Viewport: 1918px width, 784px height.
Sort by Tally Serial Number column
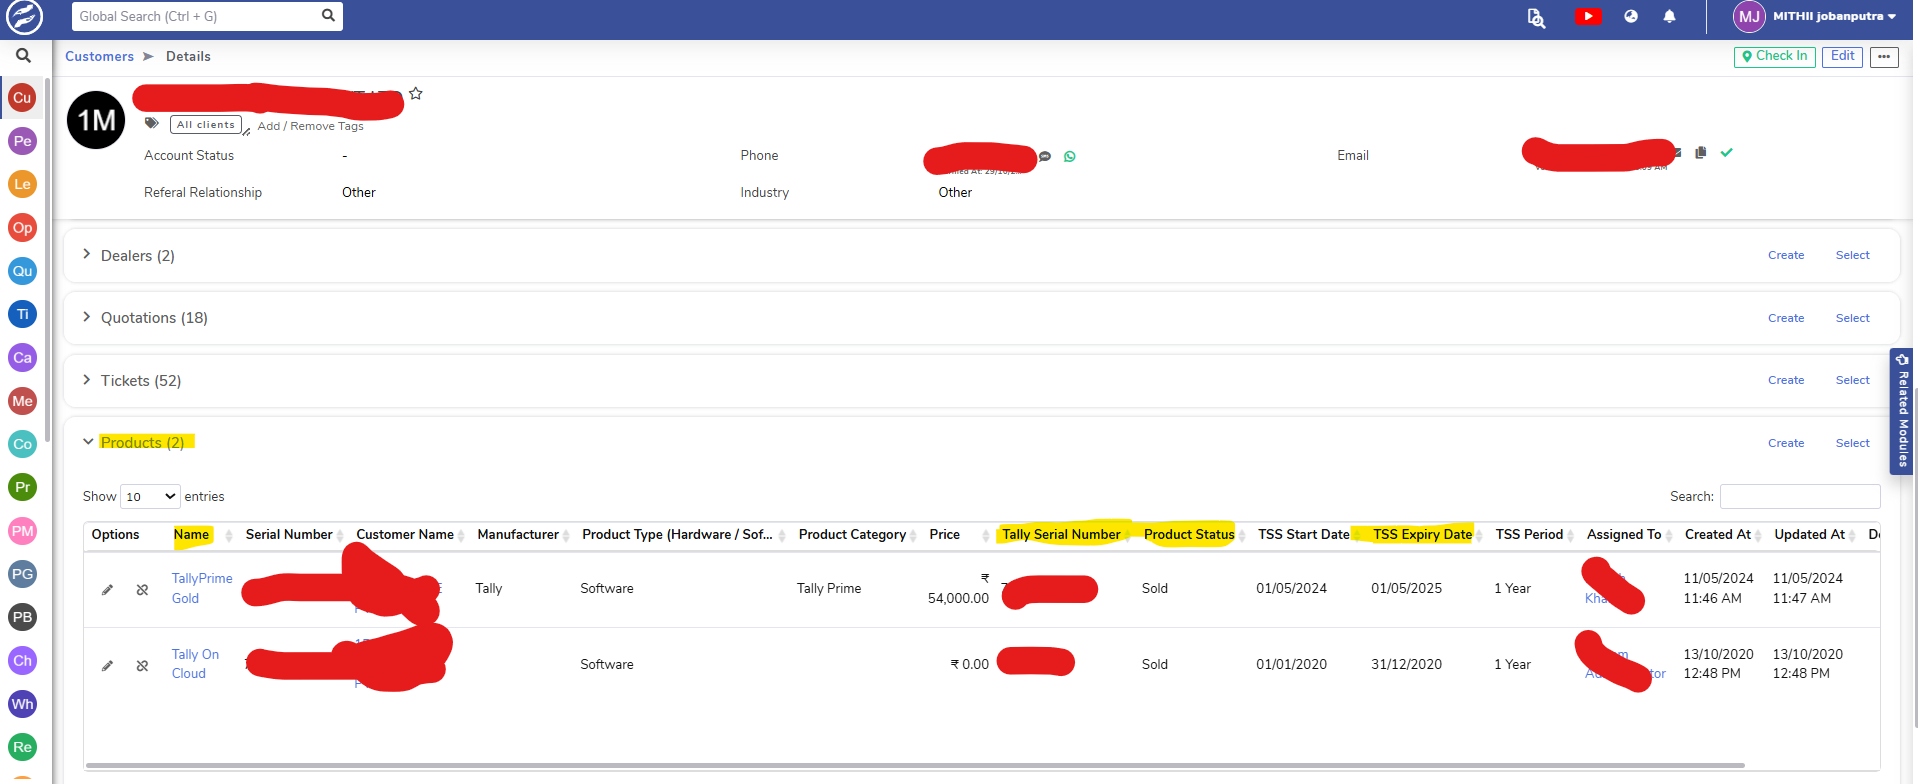(1061, 535)
